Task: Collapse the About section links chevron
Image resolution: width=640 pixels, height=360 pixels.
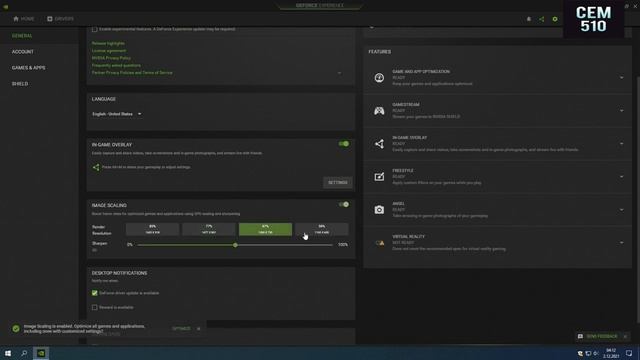Action: pyautogui.click(x=339, y=73)
